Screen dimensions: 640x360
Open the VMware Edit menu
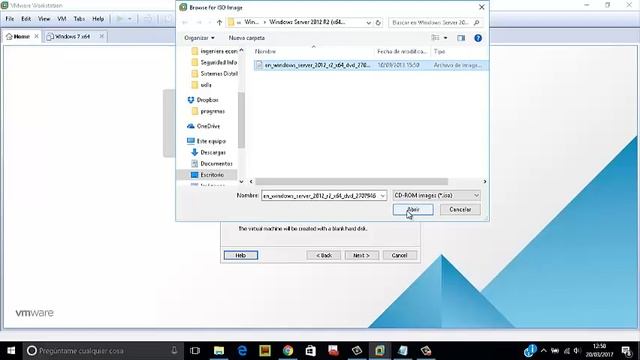(x=26, y=19)
